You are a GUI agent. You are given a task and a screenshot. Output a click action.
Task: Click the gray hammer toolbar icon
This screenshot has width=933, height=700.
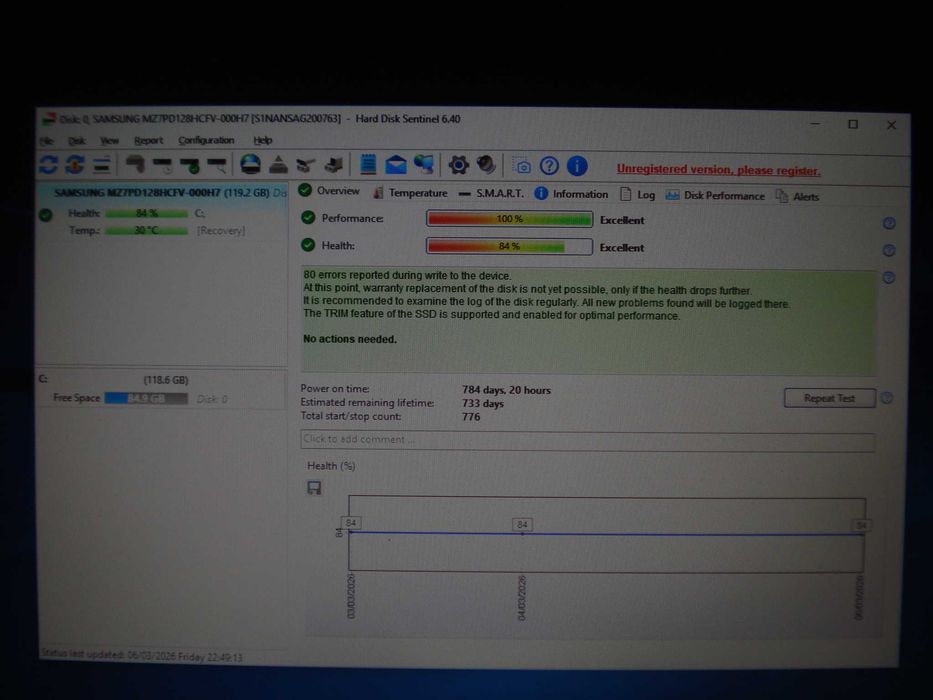(135, 164)
